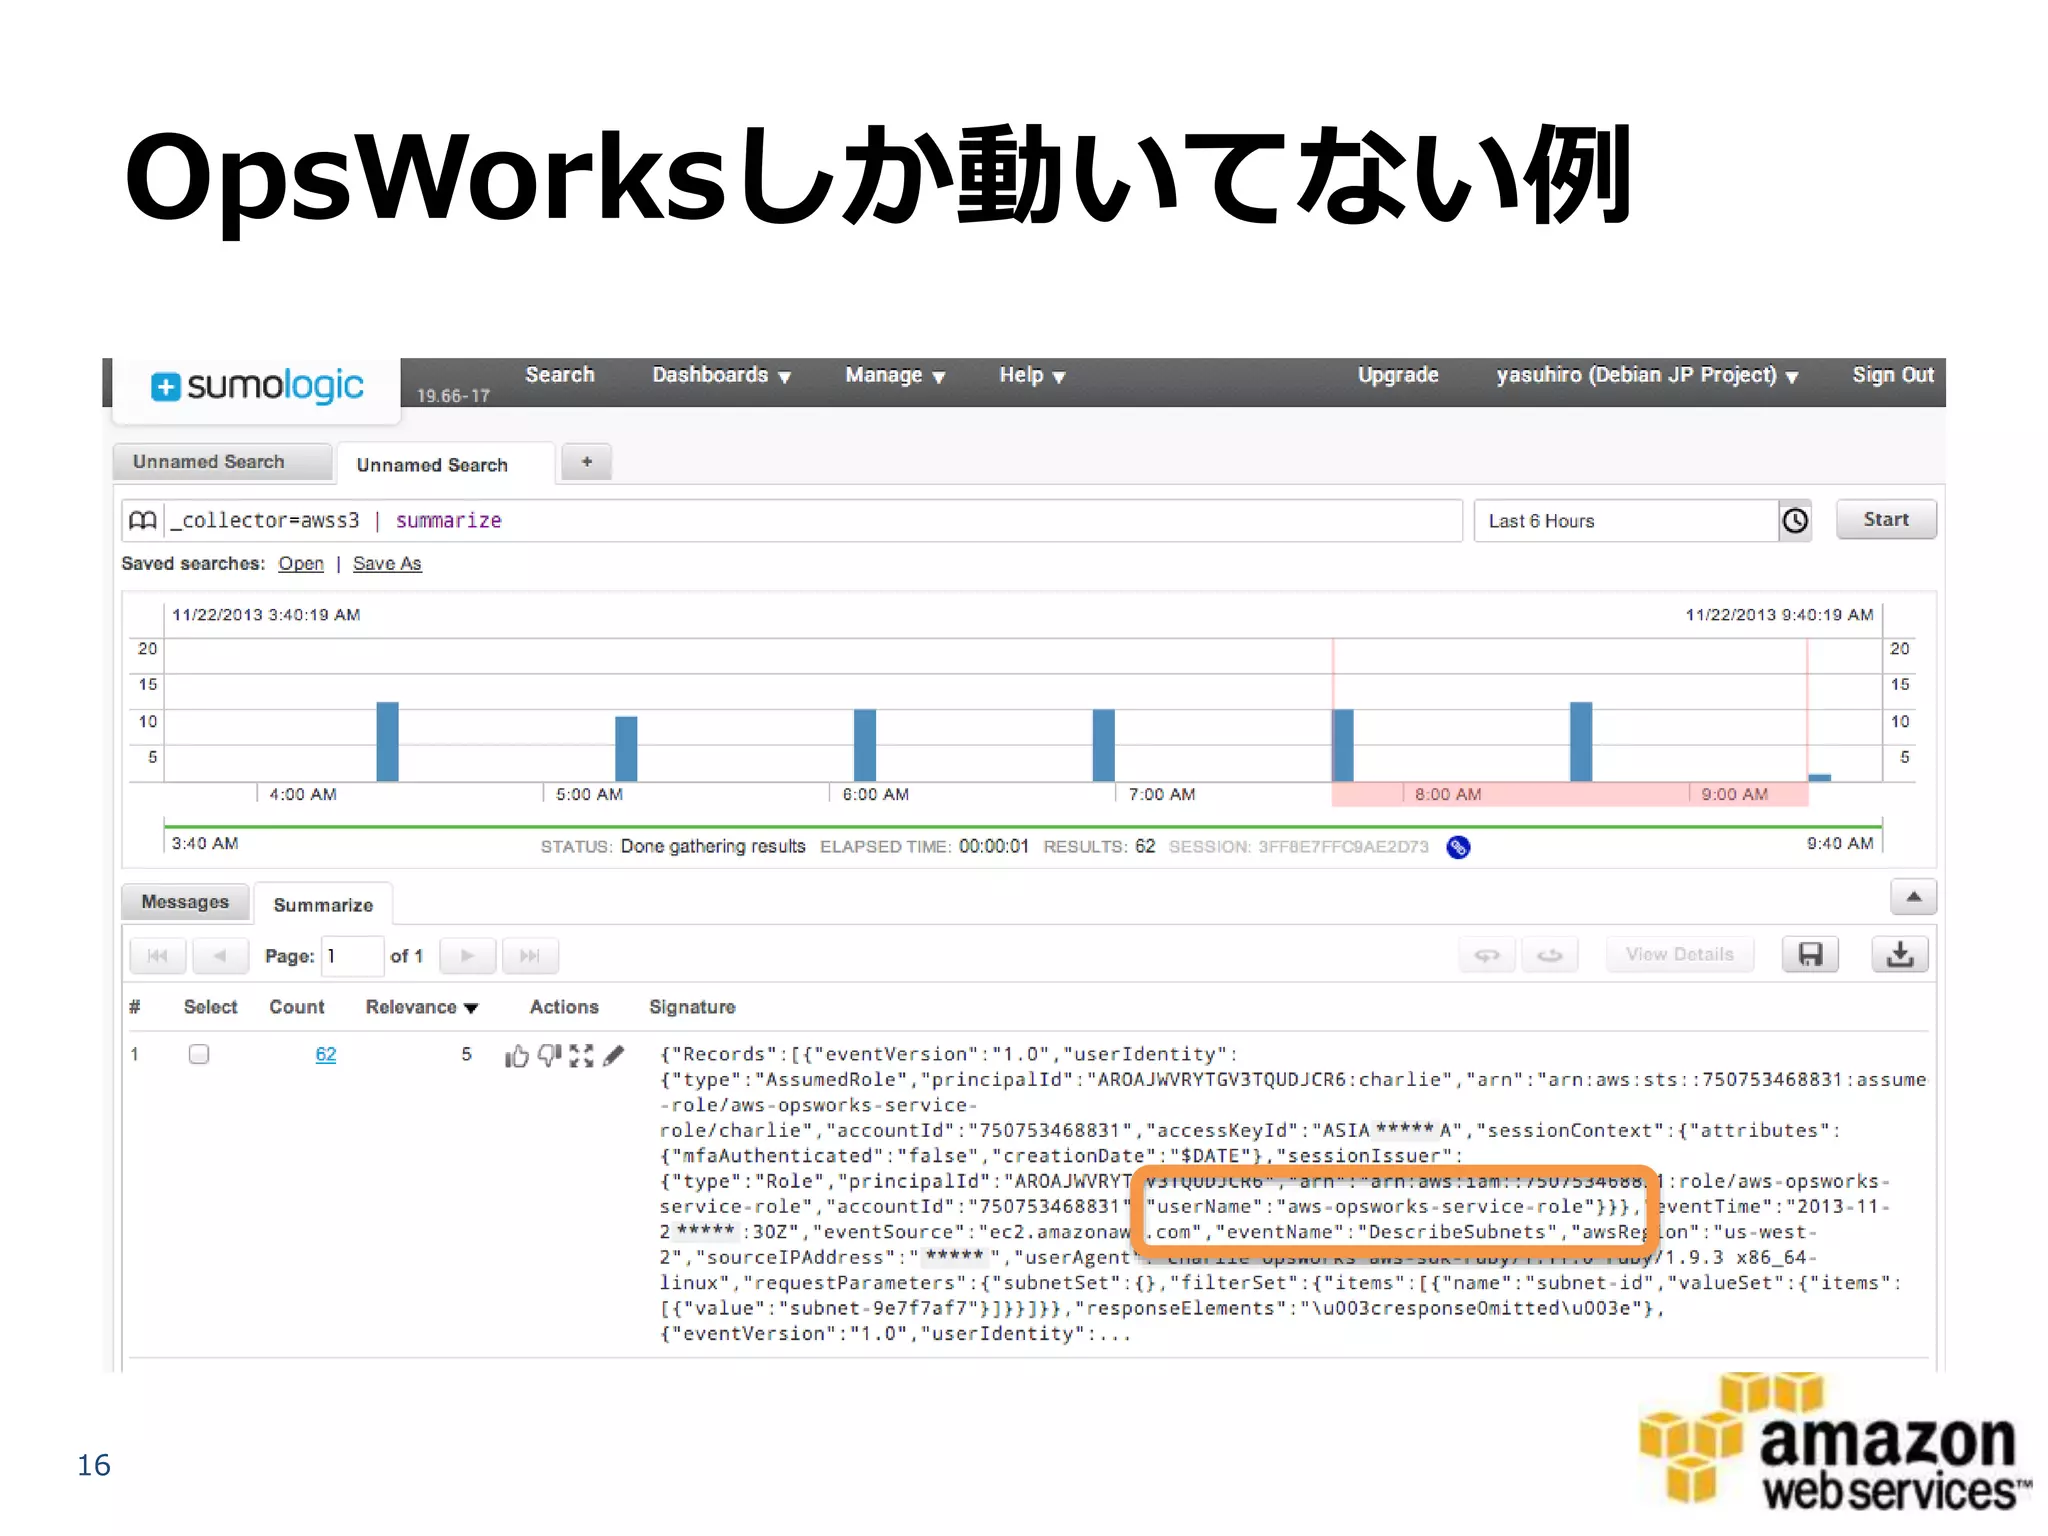
Task: Click the Page number input field
Action: point(352,956)
